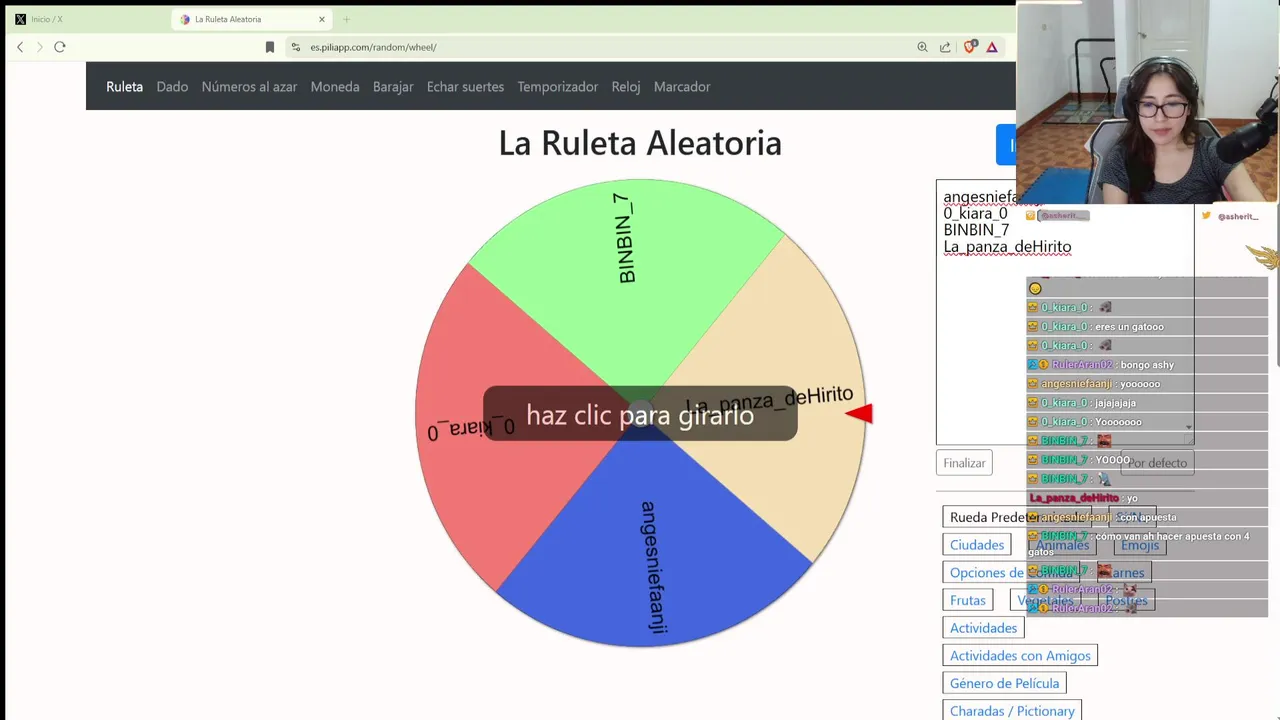The image size is (1280, 720).
Task: Choose the Ciudades preset
Action: click(x=977, y=545)
